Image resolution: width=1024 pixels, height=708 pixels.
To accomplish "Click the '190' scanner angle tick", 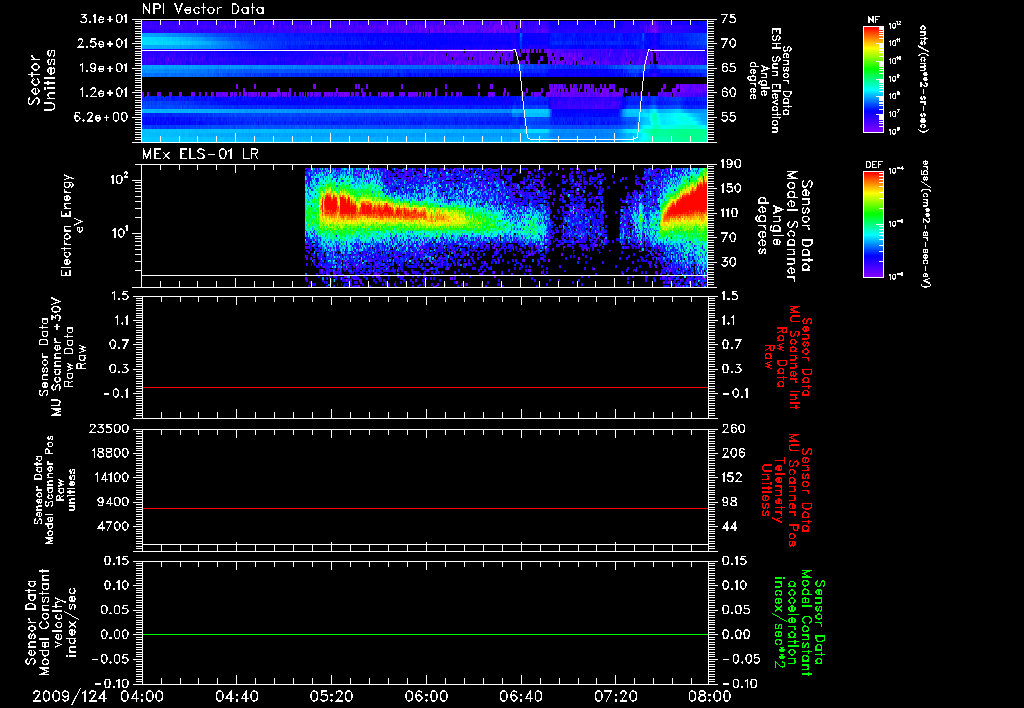I will [x=731, y=164].
